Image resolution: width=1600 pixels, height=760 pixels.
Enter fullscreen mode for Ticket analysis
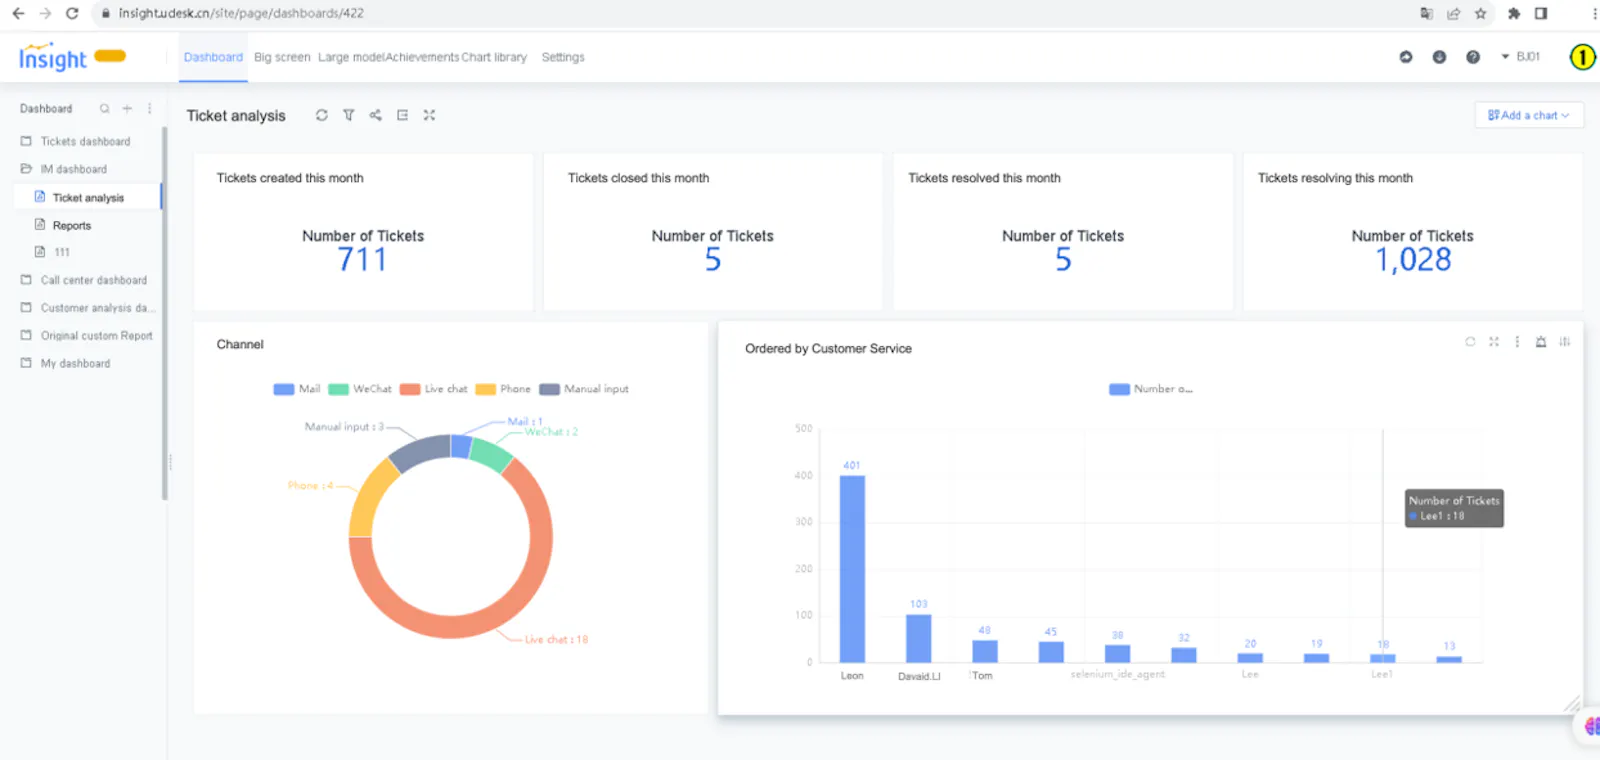tap(429, 115)
